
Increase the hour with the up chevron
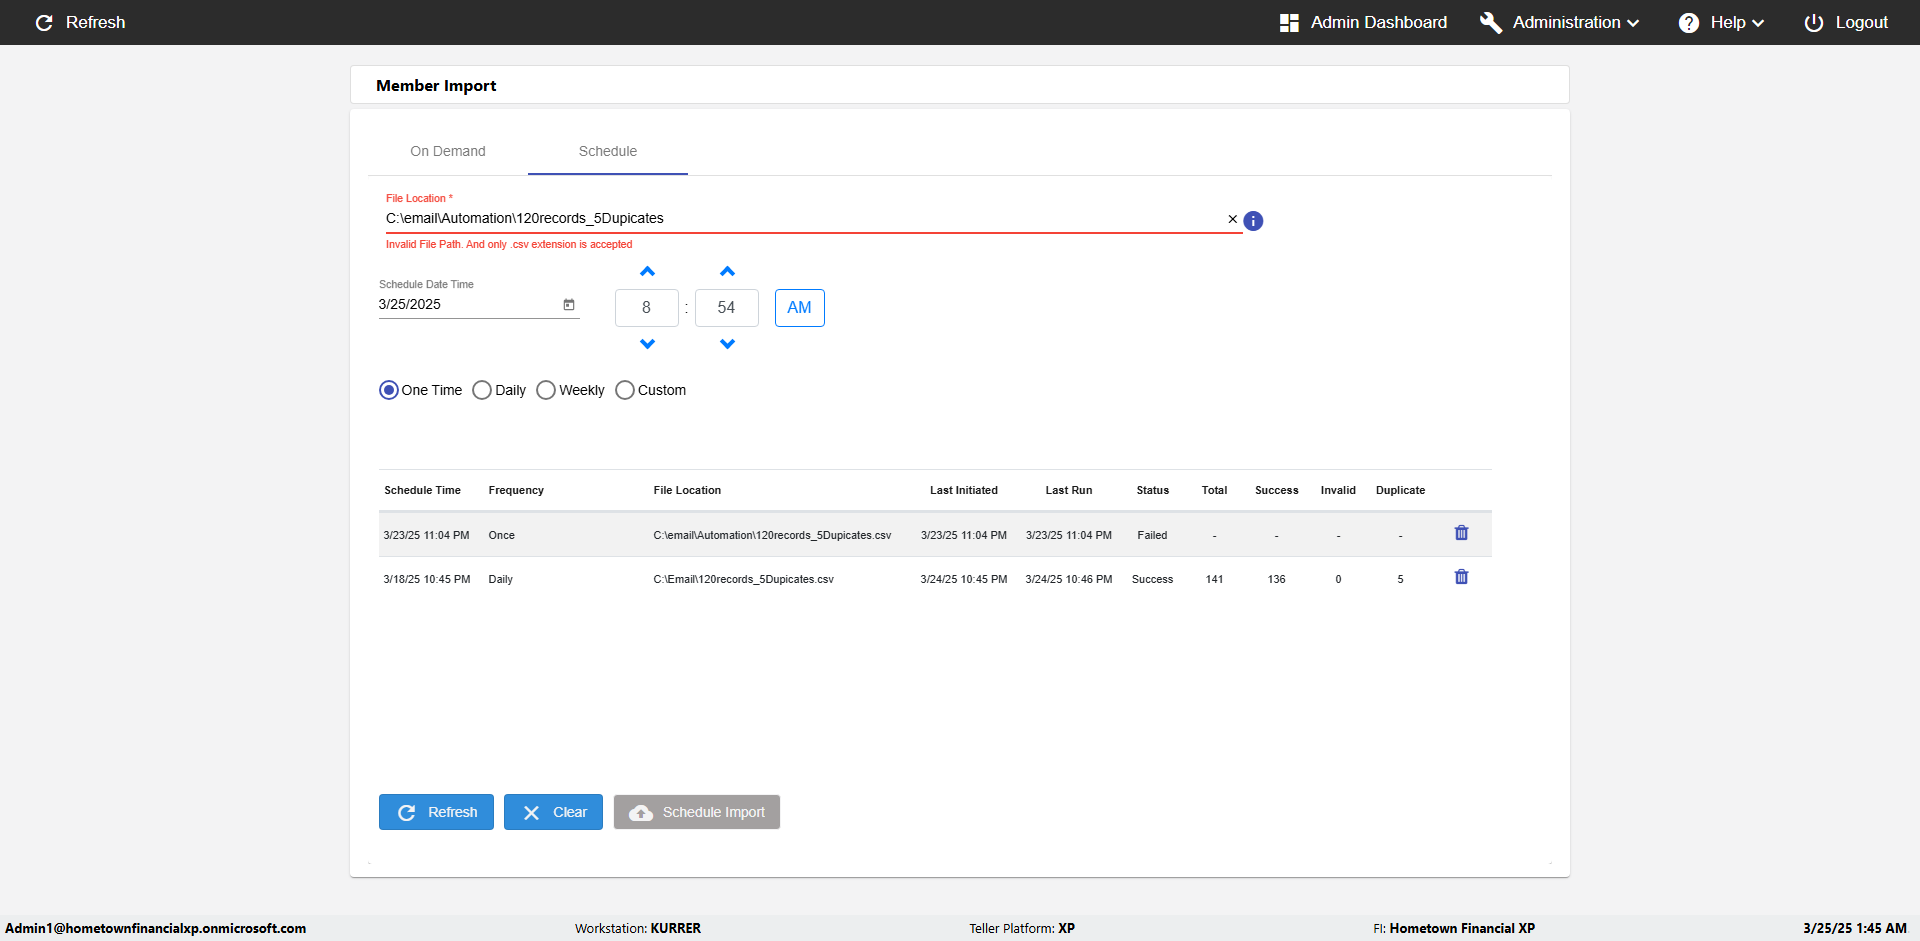pos(647,271)
